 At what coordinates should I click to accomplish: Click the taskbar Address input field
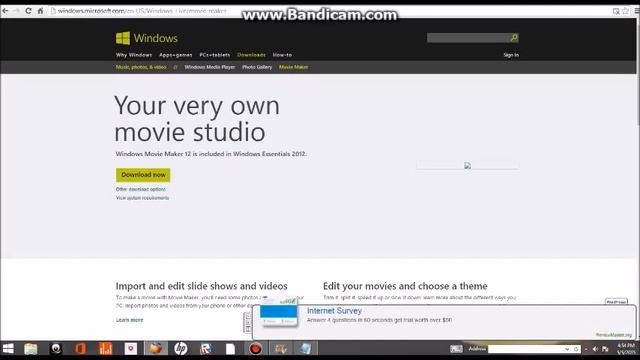(x=526, y=349)
